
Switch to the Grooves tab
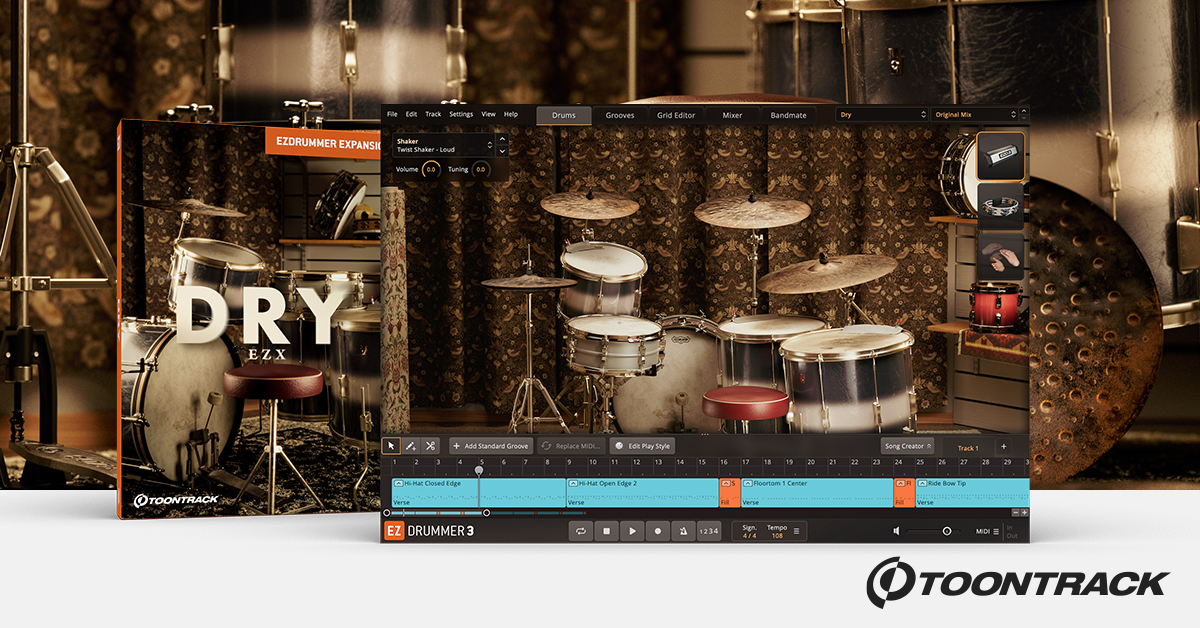pos(620,115)
